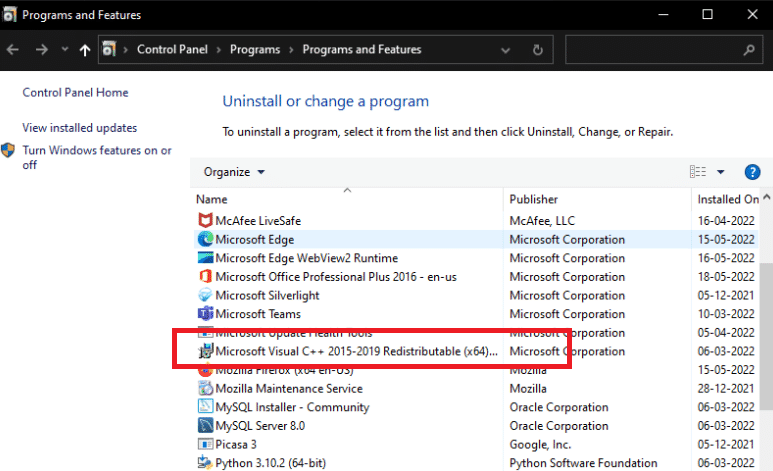Select MySQL Server 8.0 icon
773x471 pixels.
[x=205, y=426]
